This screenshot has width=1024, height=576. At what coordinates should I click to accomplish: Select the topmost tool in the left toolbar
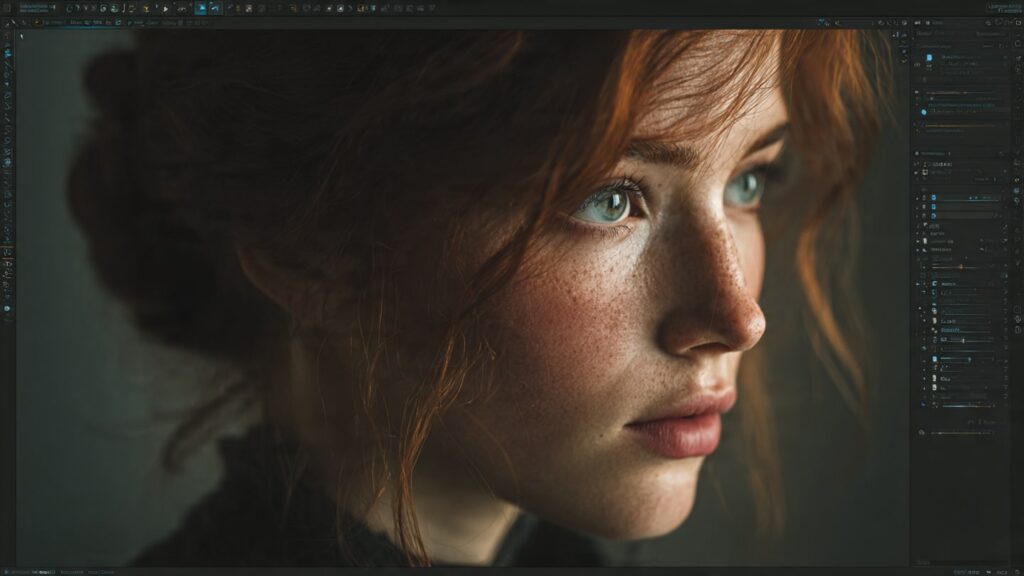[7, 35]
